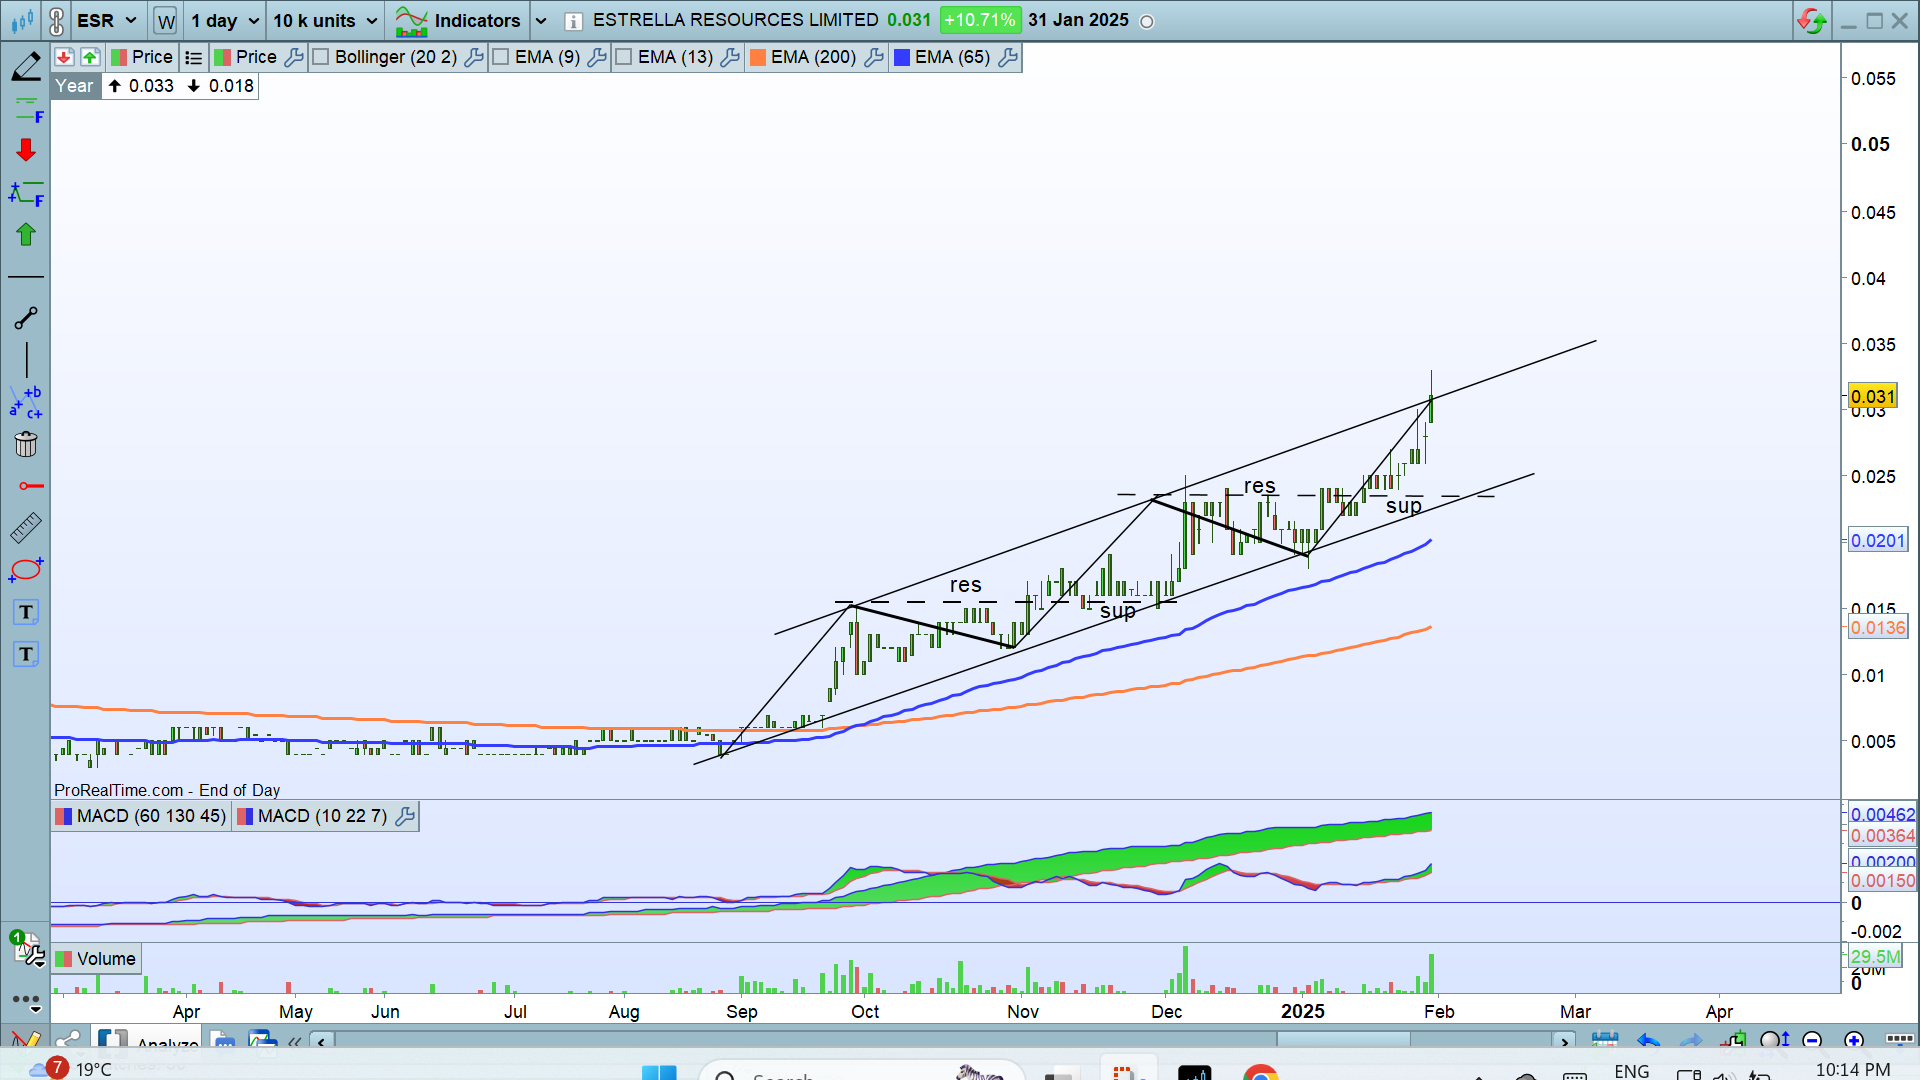Click the horizontal scrollbar left arrow
1920x1080 pixels.
321,1042
